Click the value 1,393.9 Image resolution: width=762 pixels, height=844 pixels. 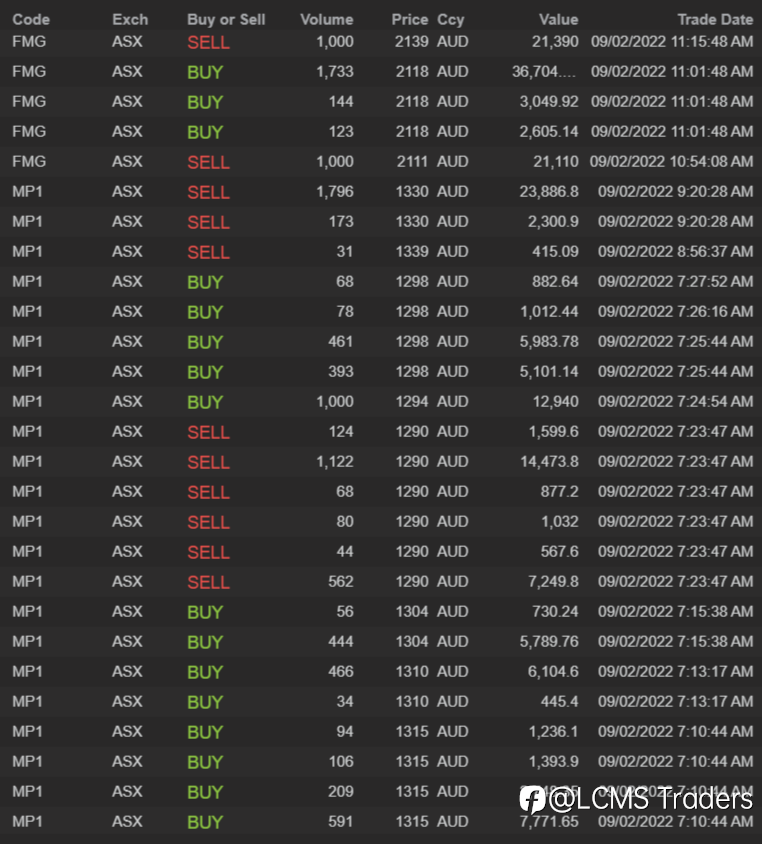[x=553, y=762]
